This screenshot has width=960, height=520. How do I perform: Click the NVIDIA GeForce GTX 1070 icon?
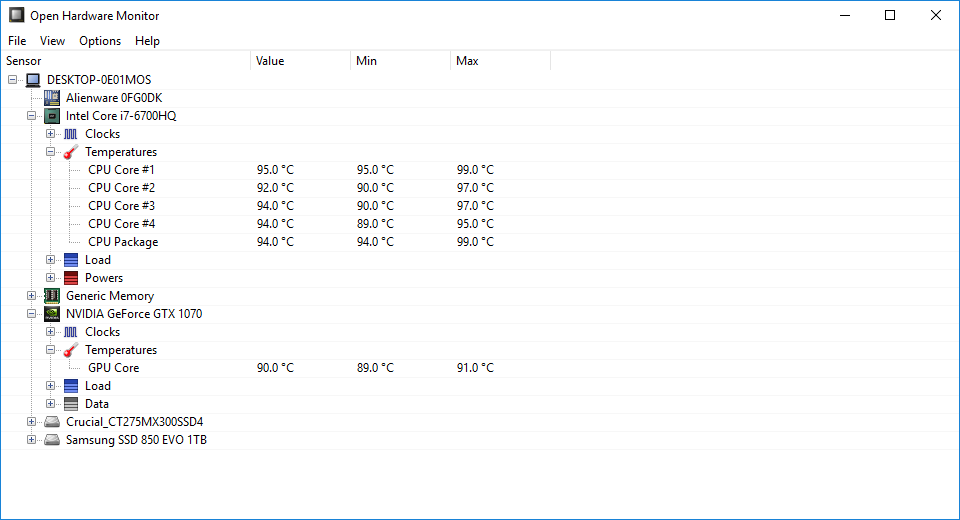tap(52, 314)
